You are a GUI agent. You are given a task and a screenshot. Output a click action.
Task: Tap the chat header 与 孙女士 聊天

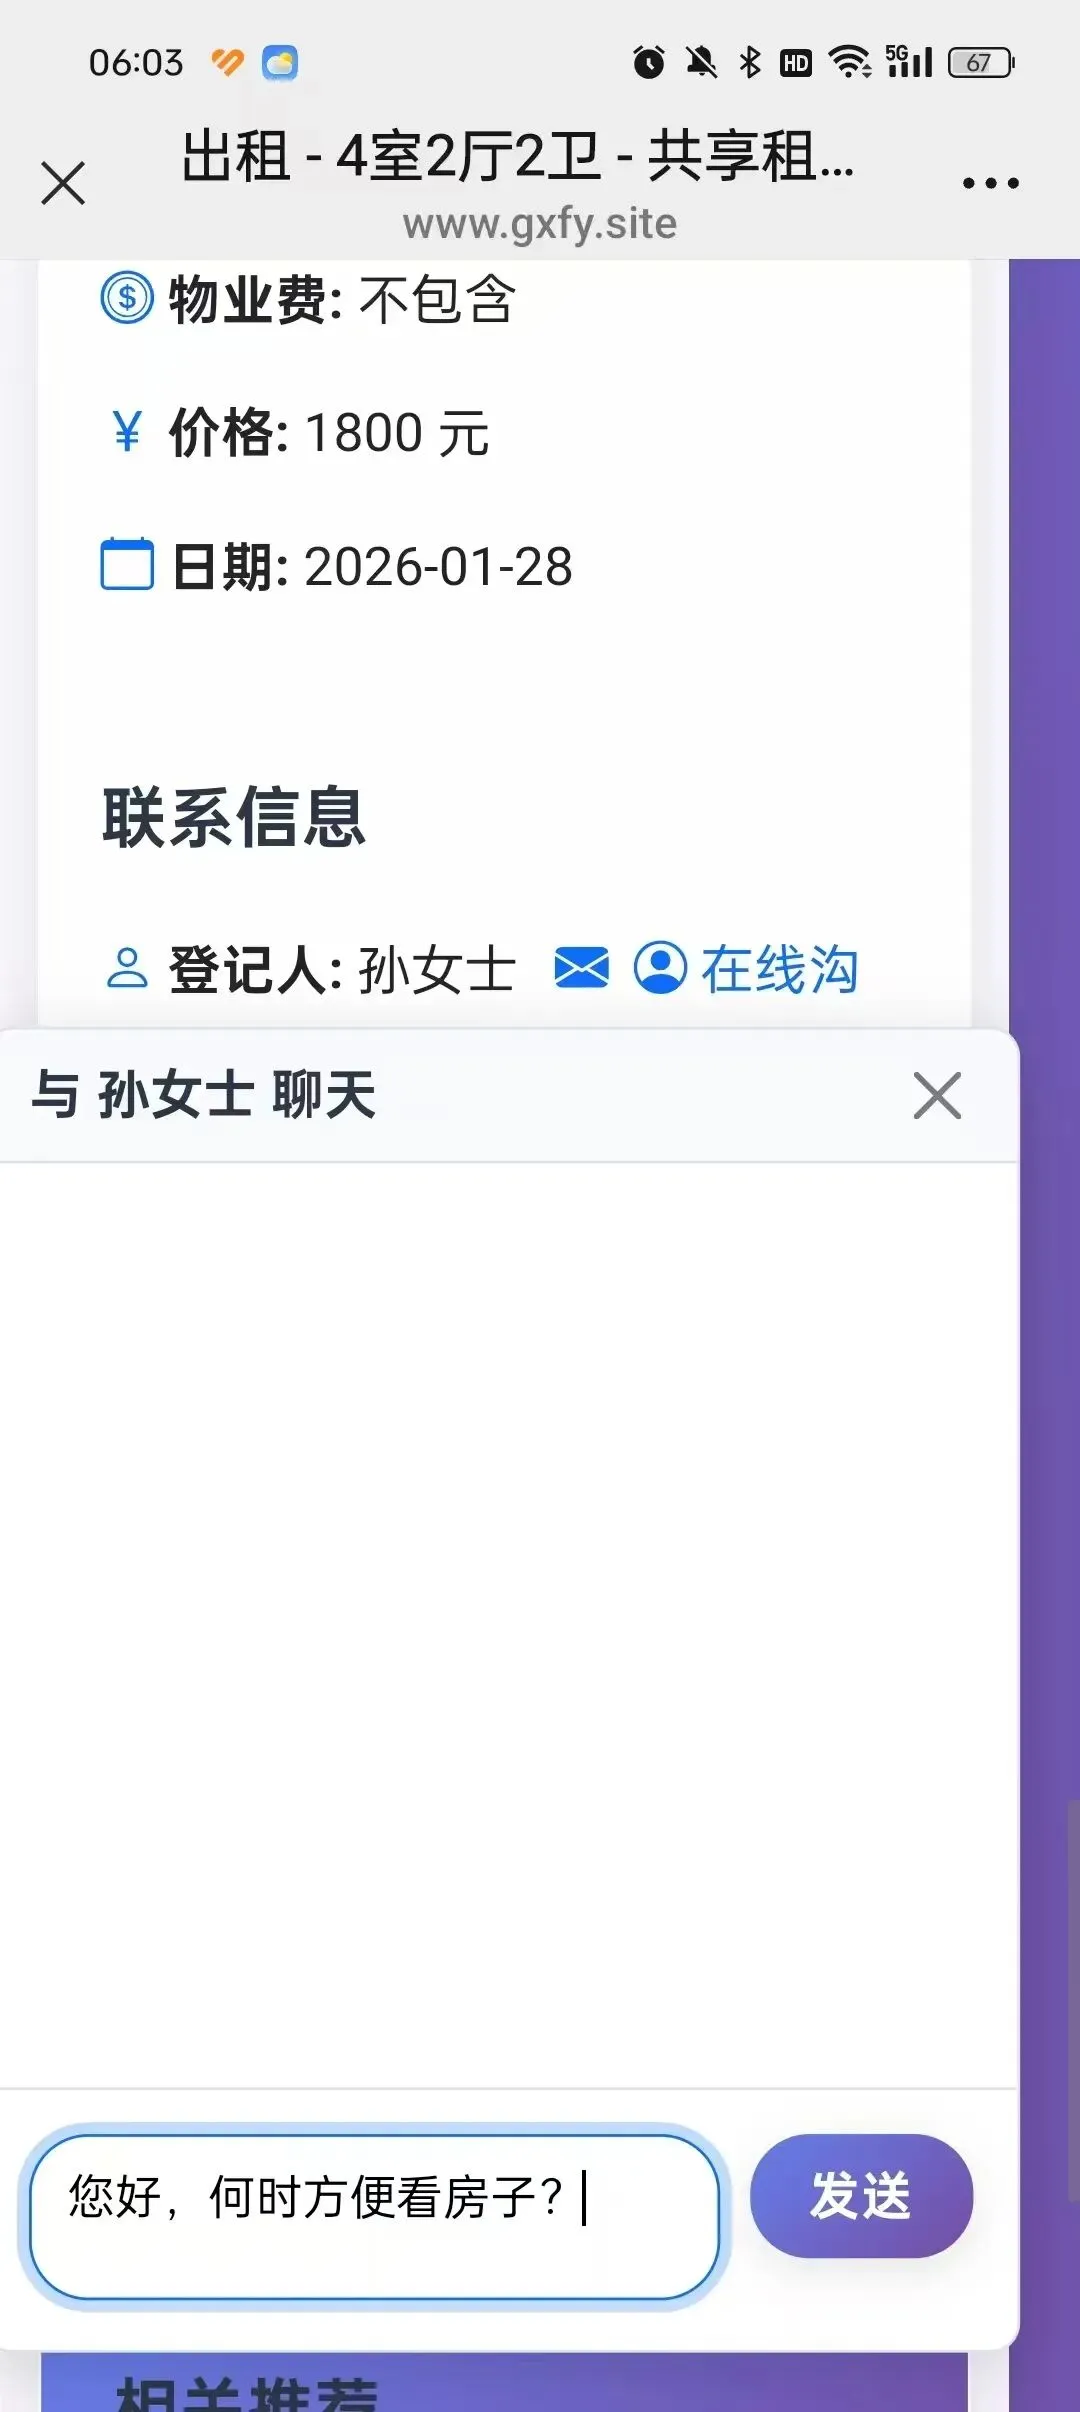[203, 1094]
